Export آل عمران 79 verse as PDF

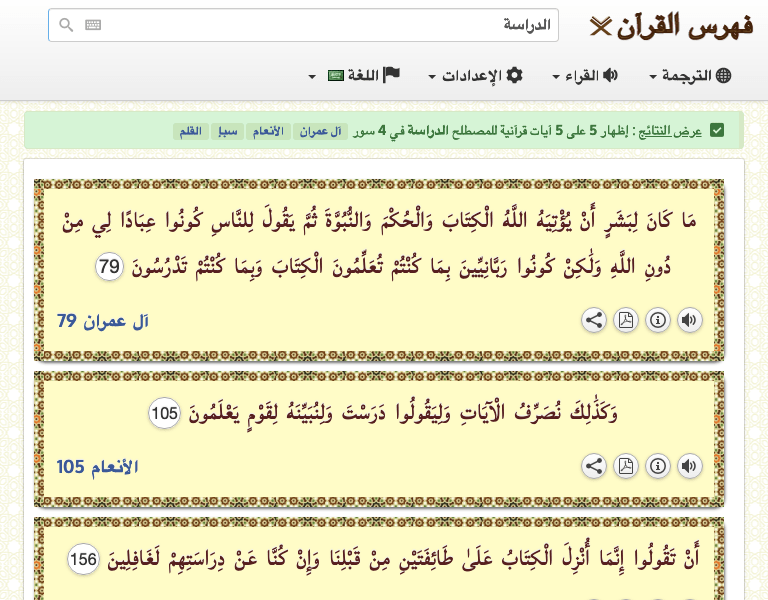(626, 320)
